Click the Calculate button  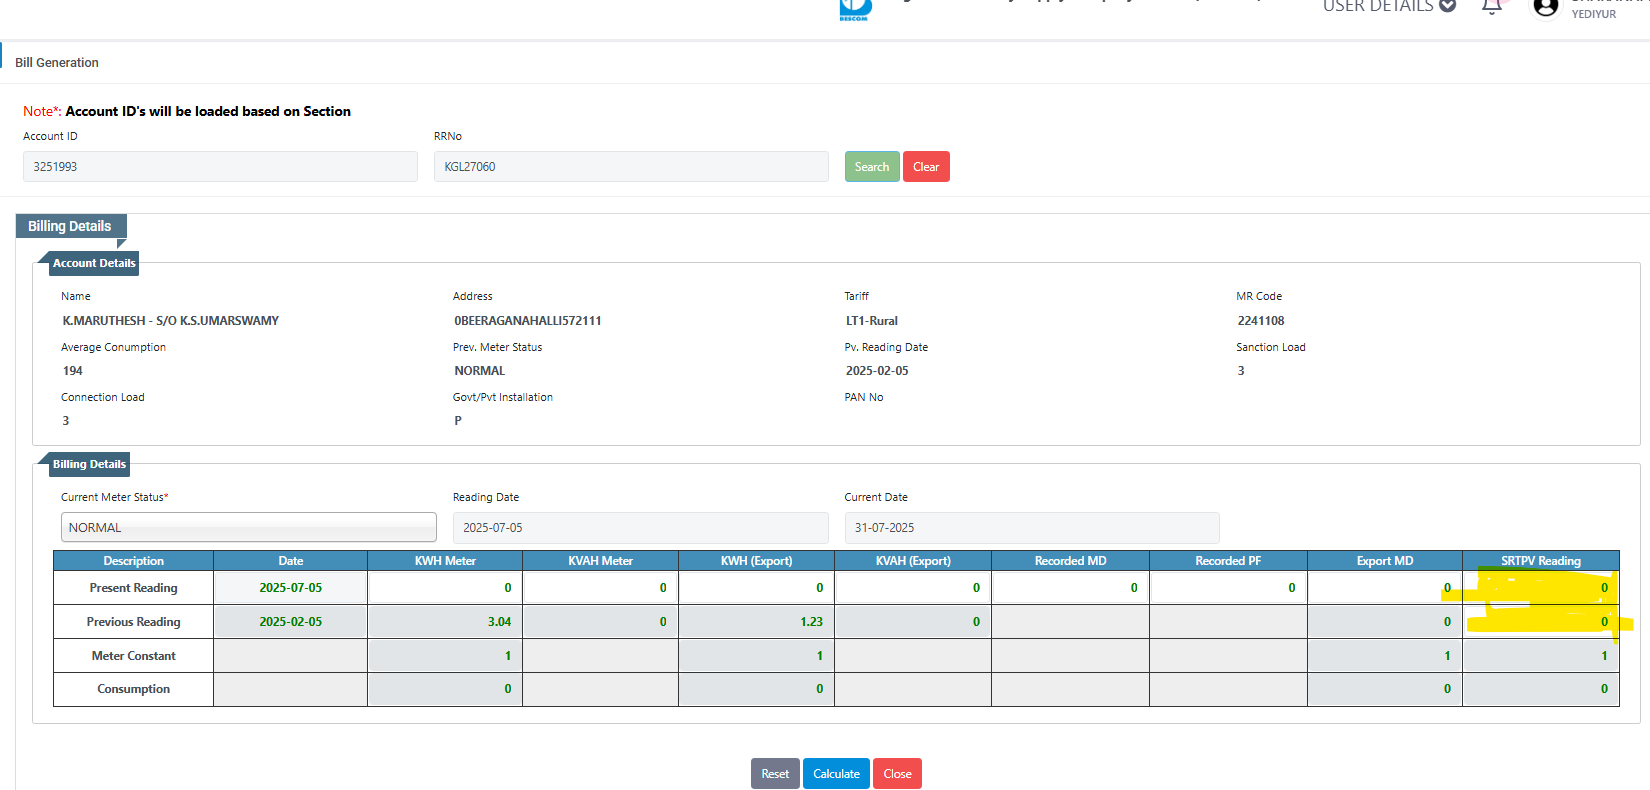(836, 773)
